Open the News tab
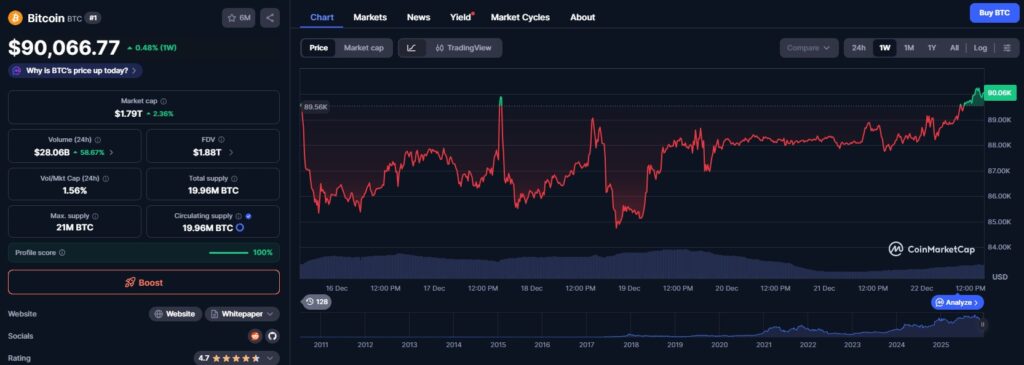Screen dimensions: 1024x365 coord(419,18)
